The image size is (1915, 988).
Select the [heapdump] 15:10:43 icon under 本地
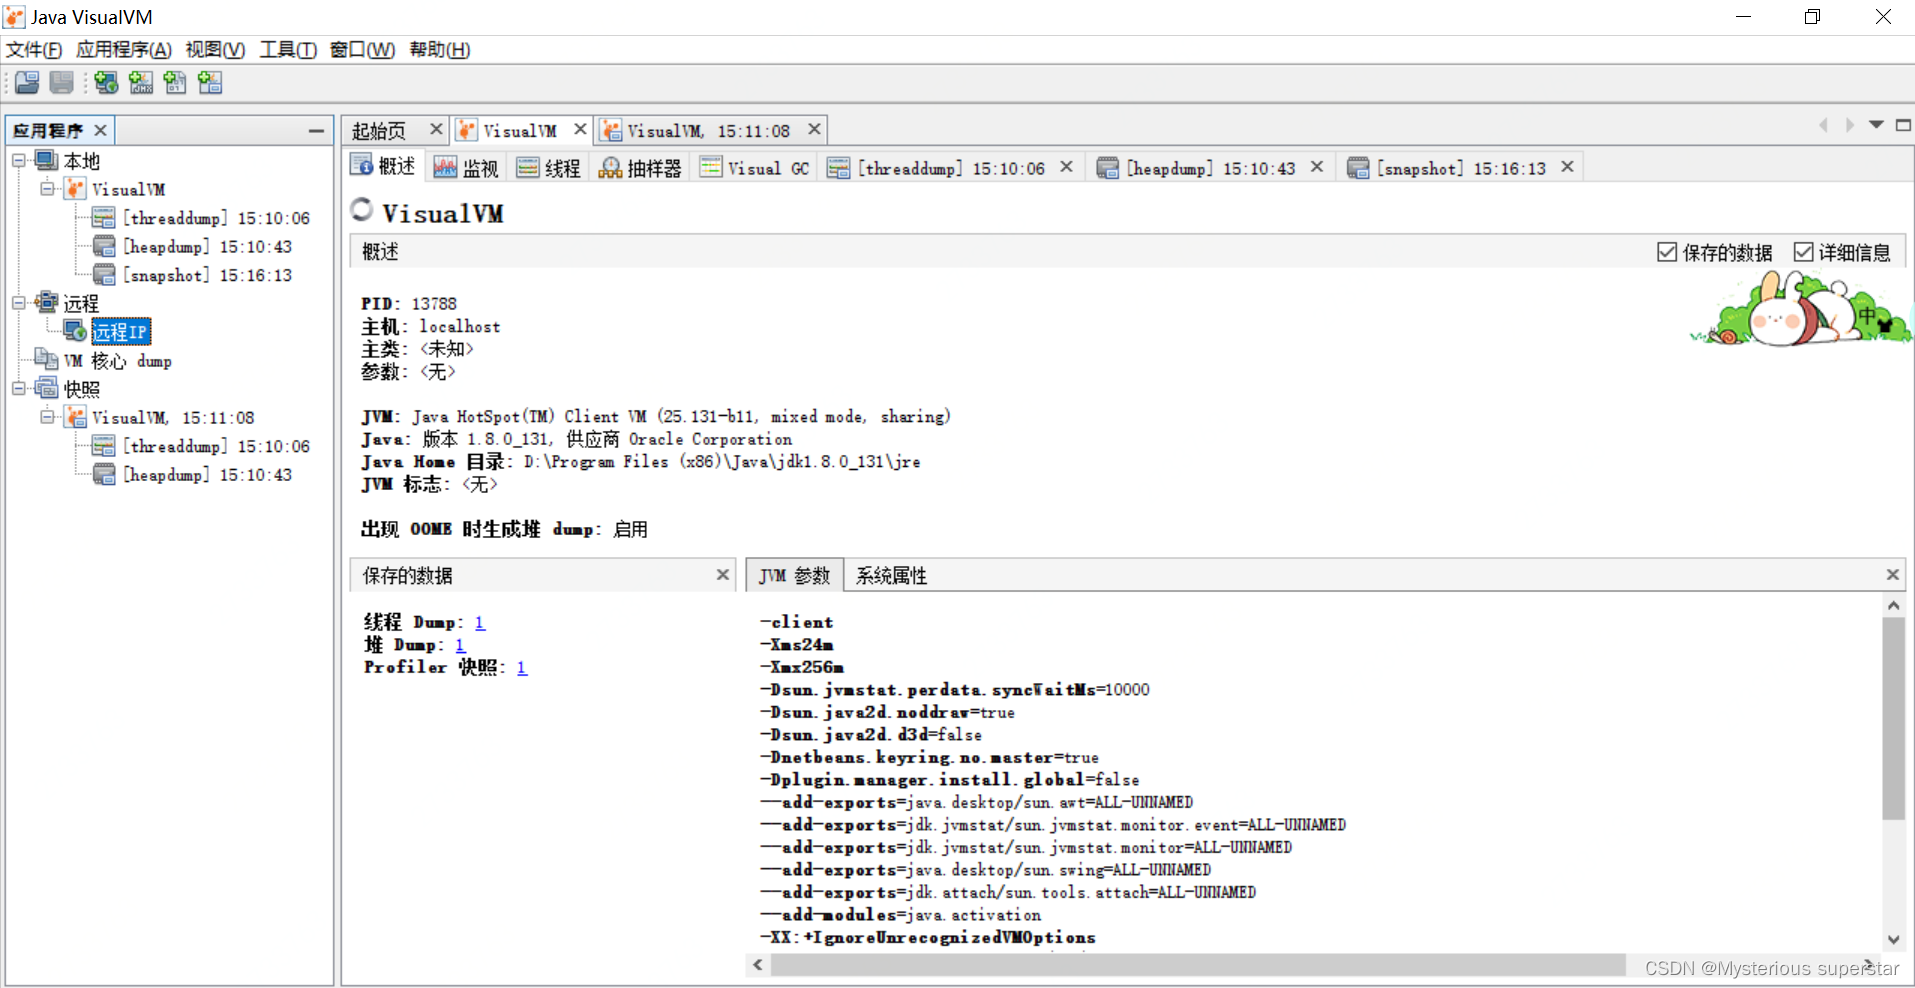[104, 246]
